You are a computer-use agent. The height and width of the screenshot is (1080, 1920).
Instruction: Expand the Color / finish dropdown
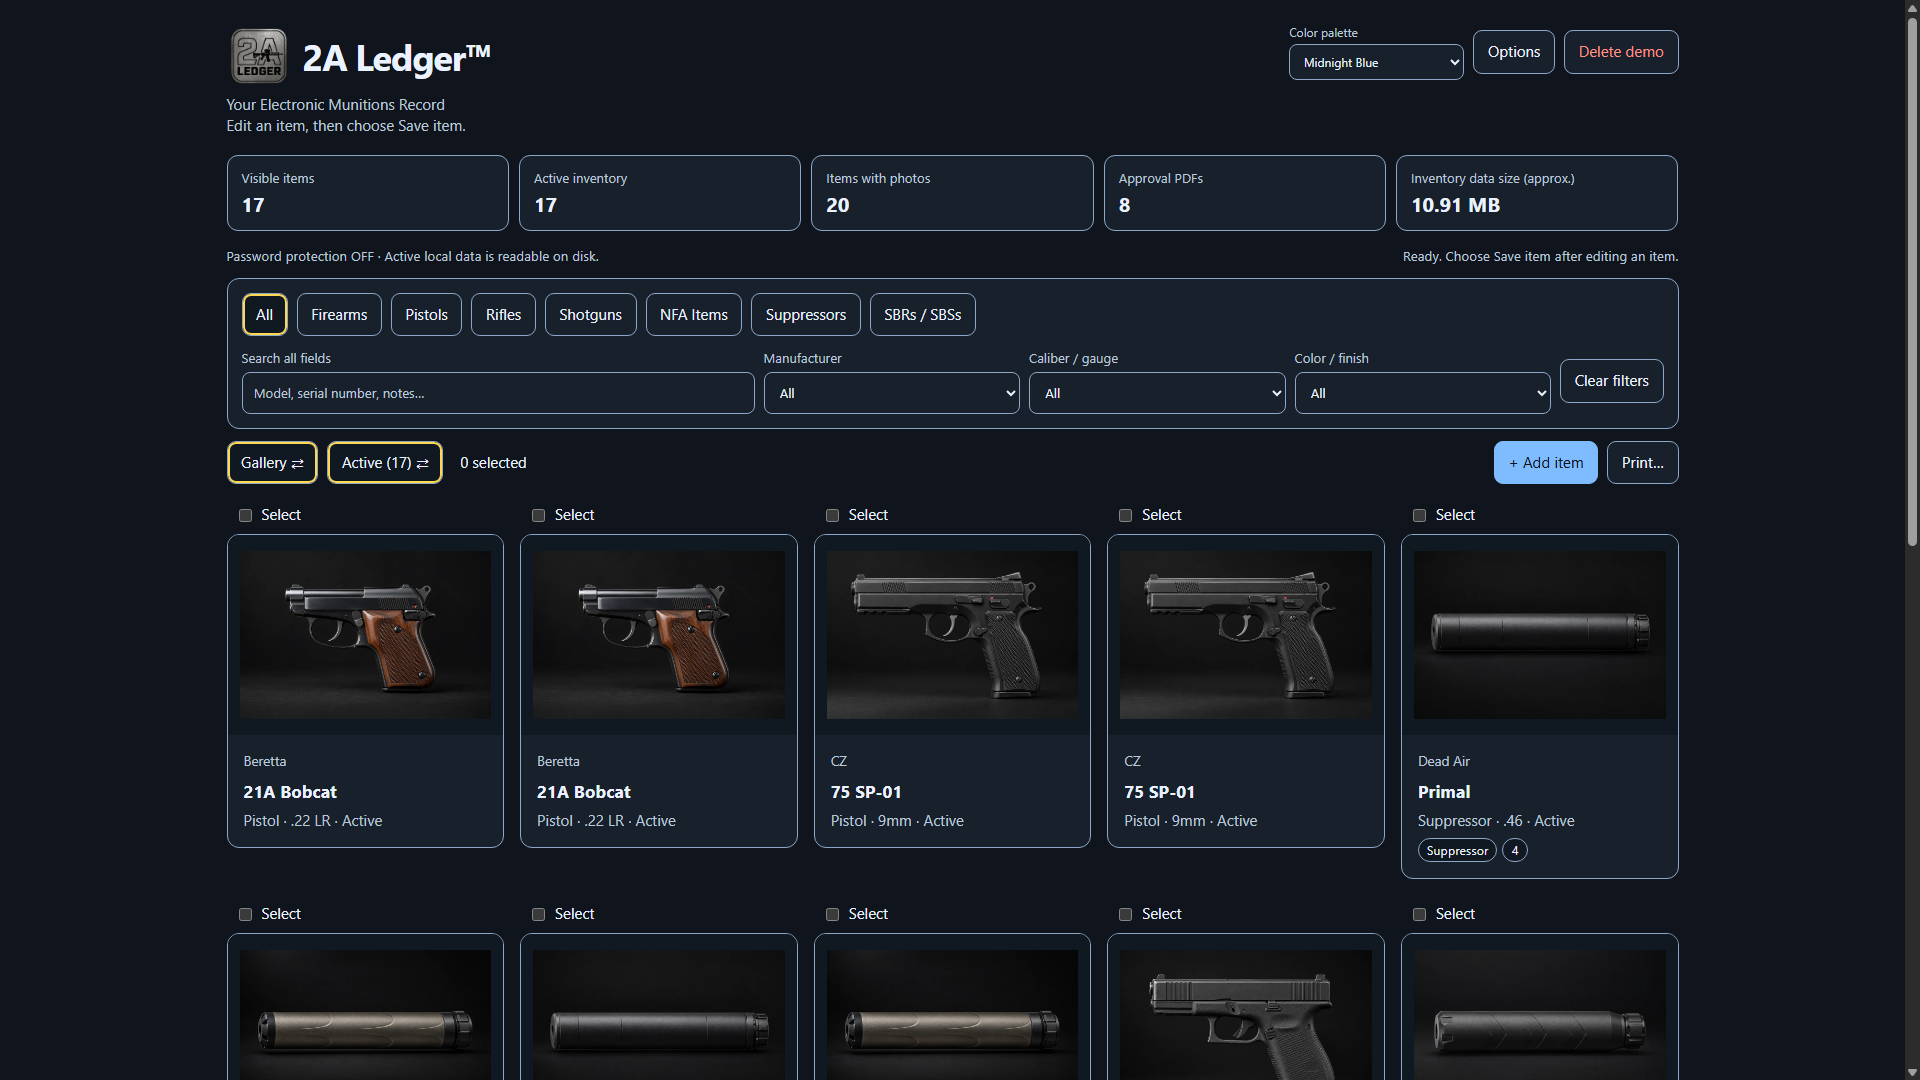click(1422, 393)
